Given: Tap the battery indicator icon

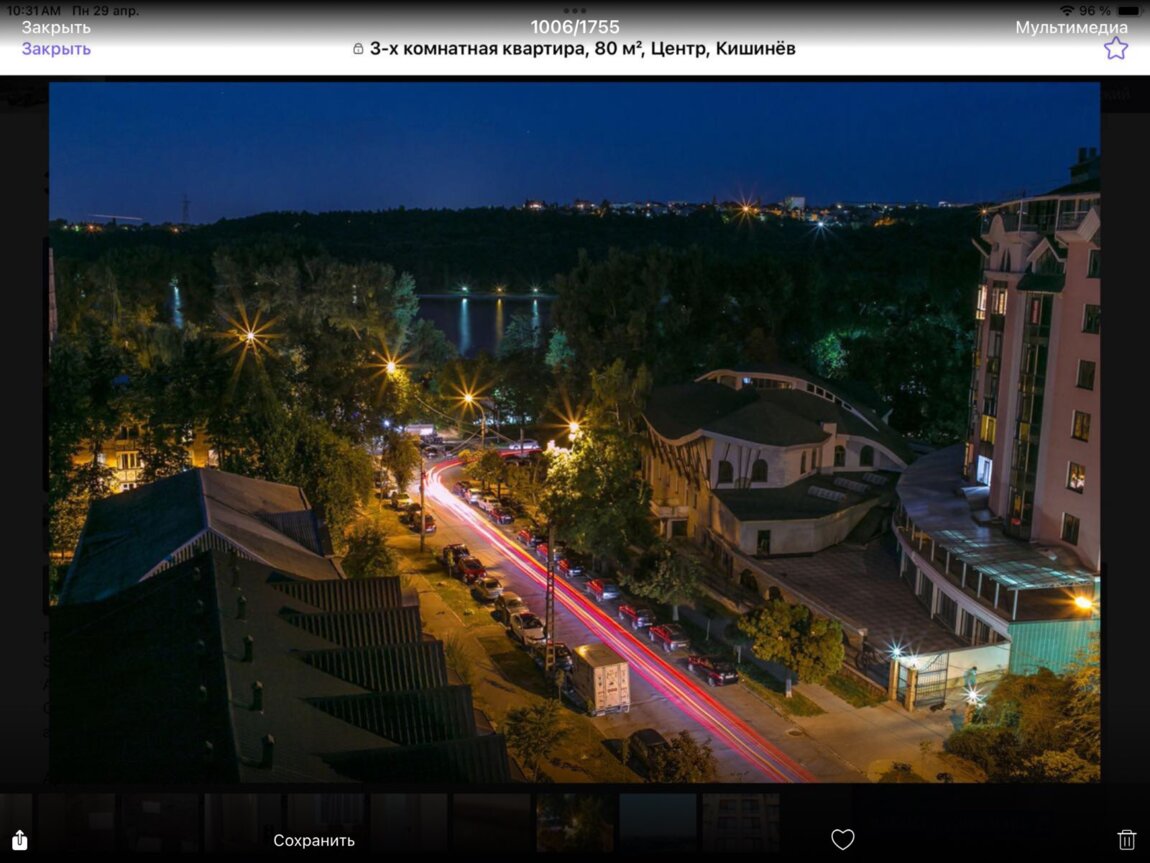Looking at the screenshot, I should (1130, 10).
